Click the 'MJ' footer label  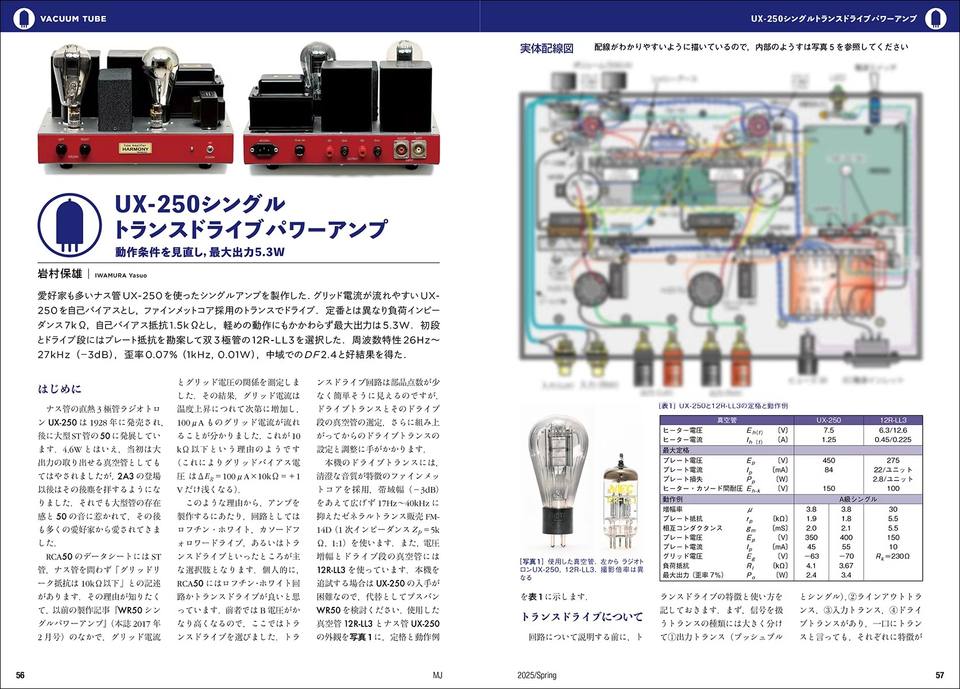pos(437,675)
